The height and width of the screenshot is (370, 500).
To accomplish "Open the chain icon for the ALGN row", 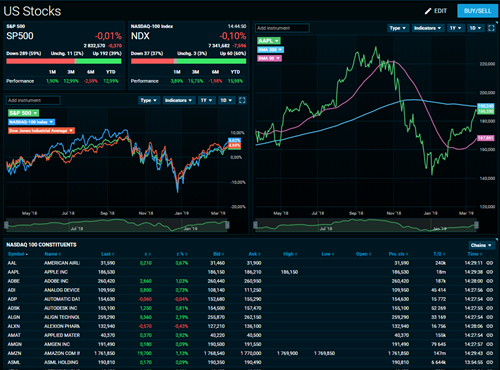I will pyautogui.click(x=489, y=317).
